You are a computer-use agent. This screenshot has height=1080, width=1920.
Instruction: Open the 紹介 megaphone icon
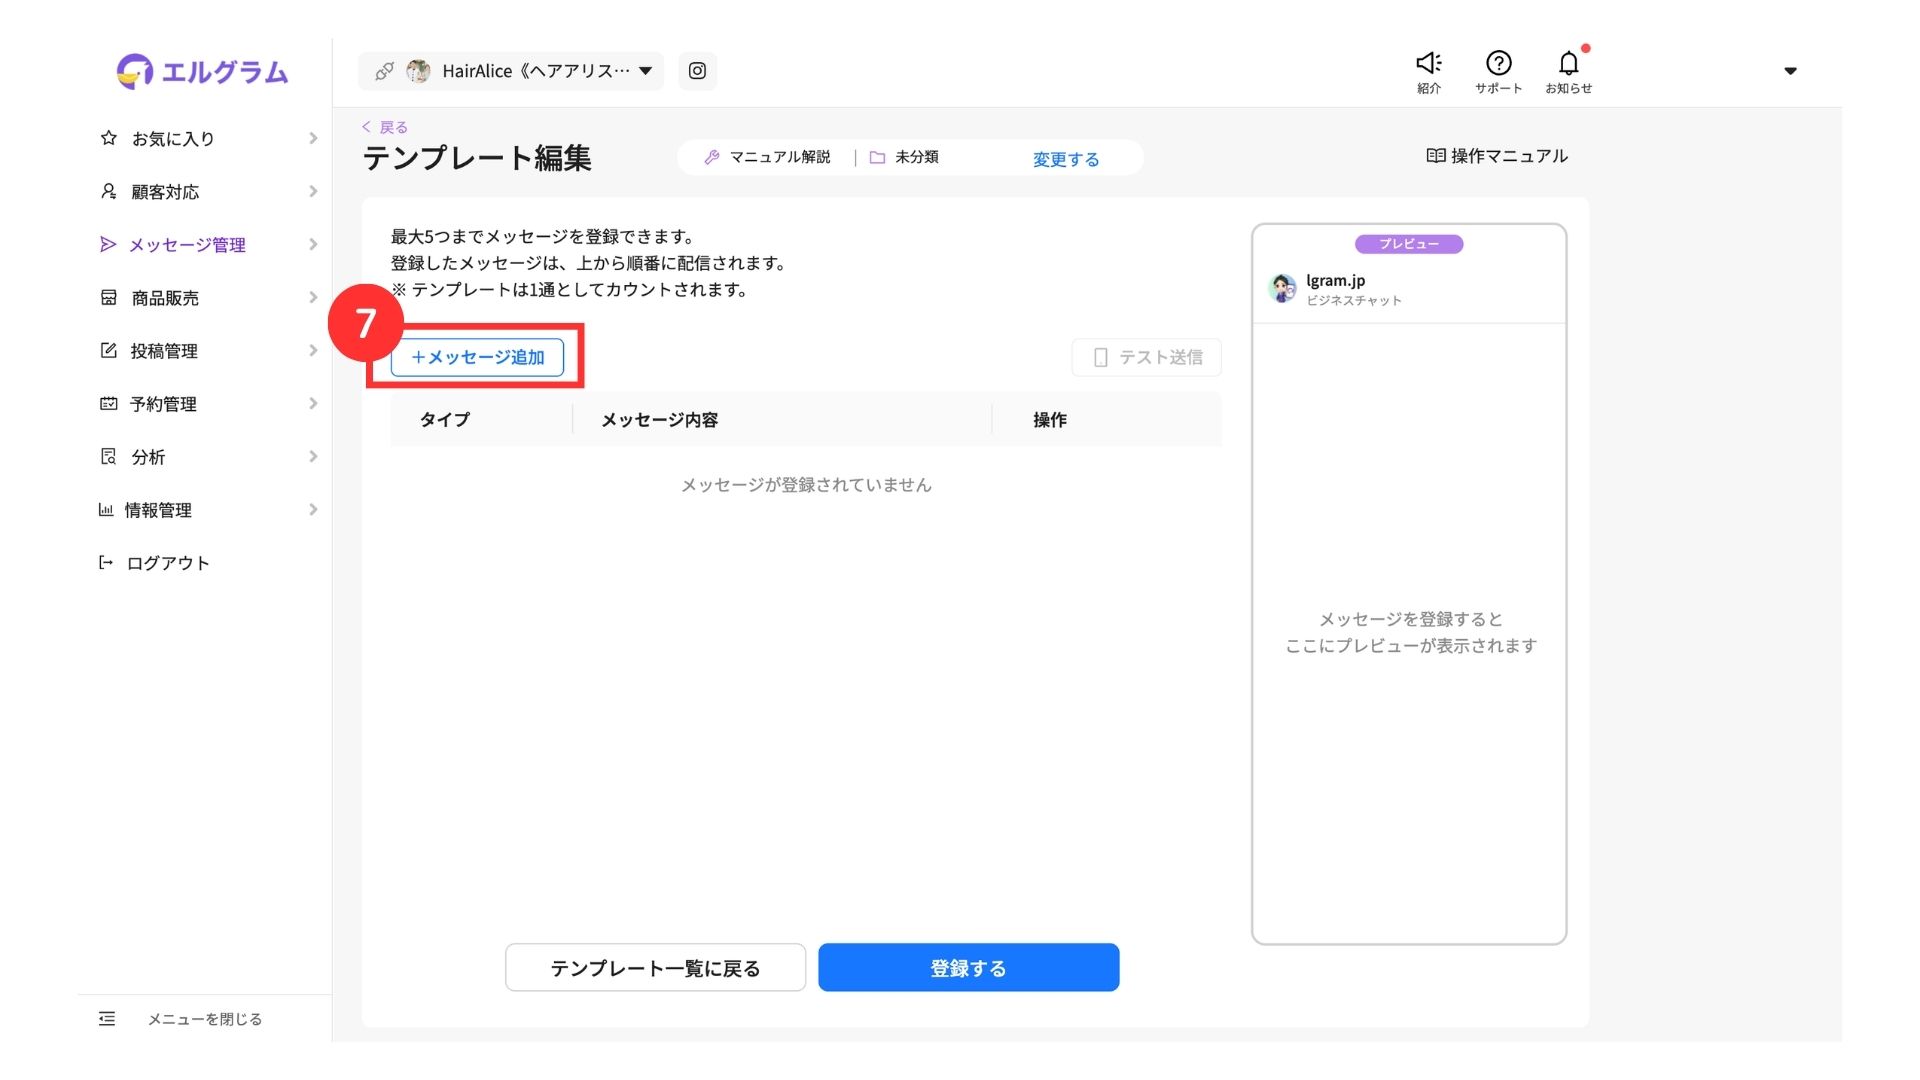point(1429,64)
